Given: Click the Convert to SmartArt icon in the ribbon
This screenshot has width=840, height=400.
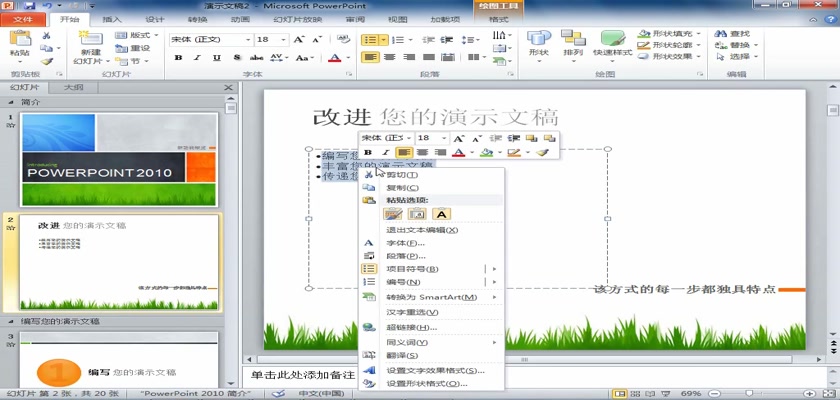Looking at the screenshot, I should click(501, 61).
